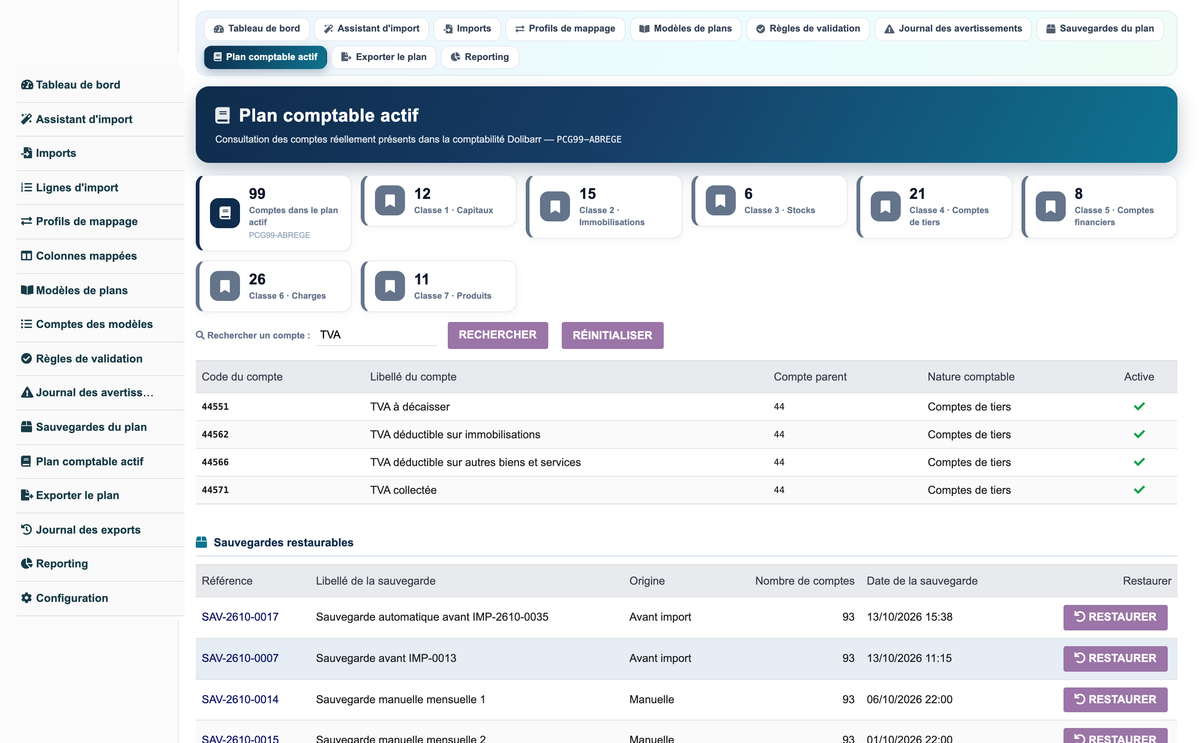Click the RECHERCHER button

[498, 335]
